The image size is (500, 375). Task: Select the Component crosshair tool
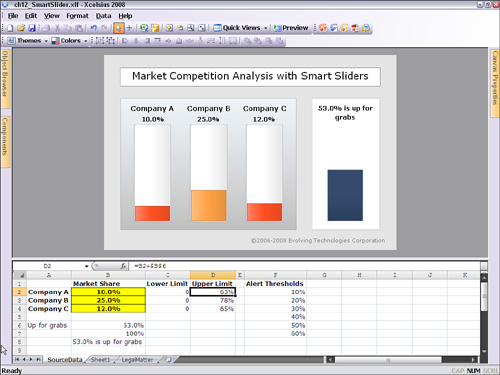pos(129,28)
